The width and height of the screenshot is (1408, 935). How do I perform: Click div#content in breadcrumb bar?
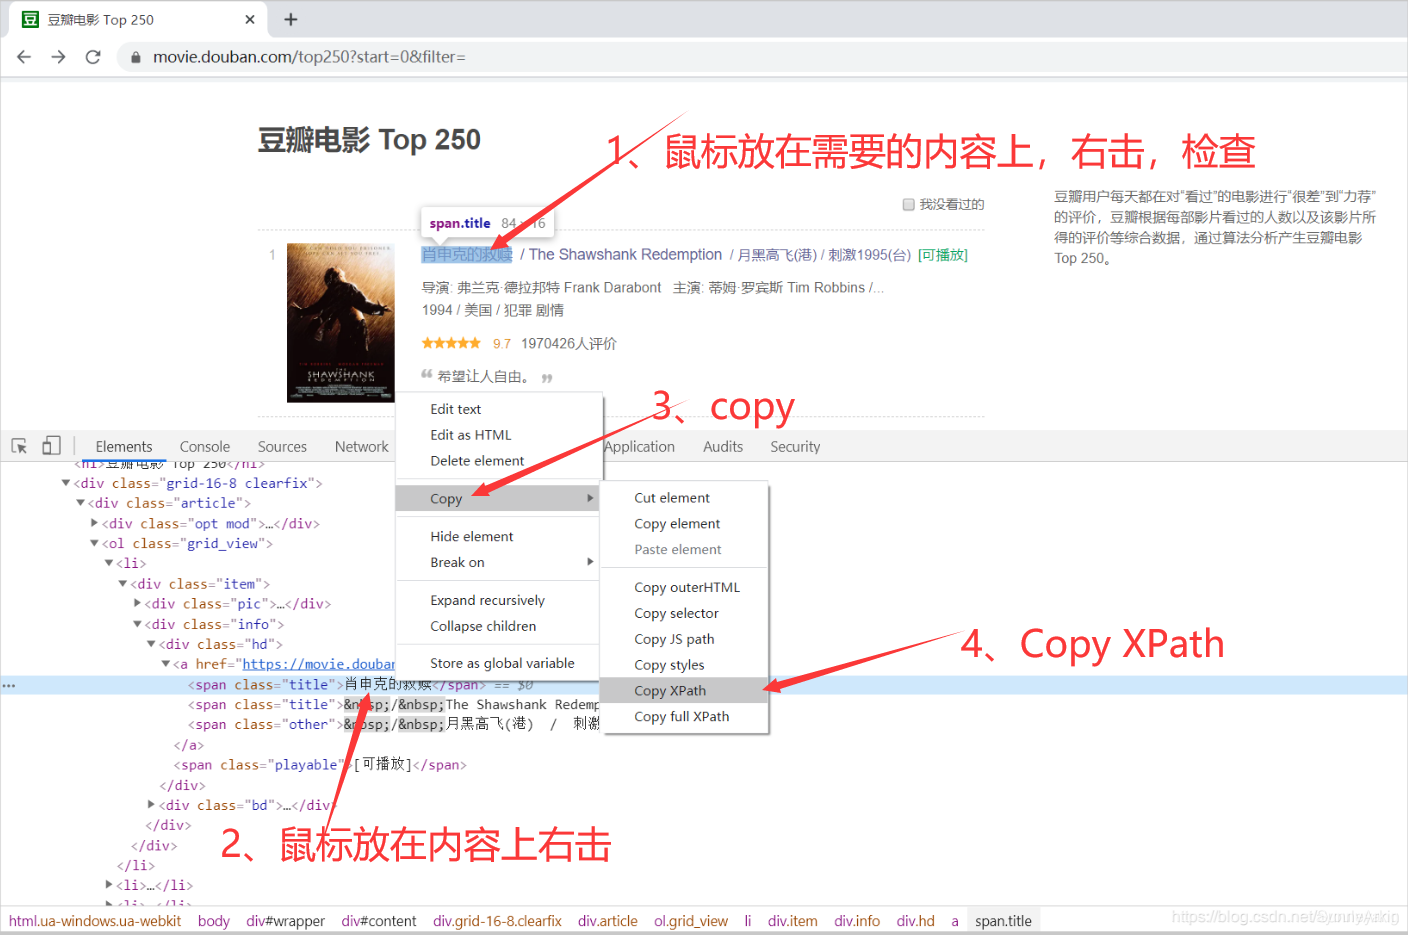tap(379, 921)
